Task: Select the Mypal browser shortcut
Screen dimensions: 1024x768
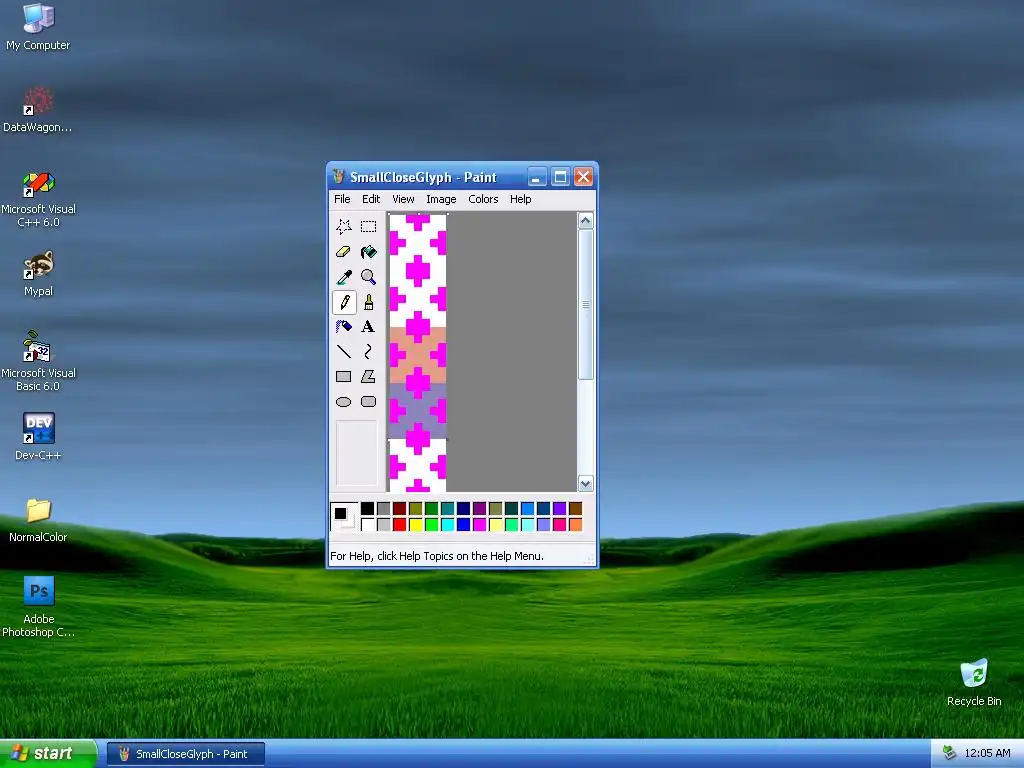Action: click(38, 274)
